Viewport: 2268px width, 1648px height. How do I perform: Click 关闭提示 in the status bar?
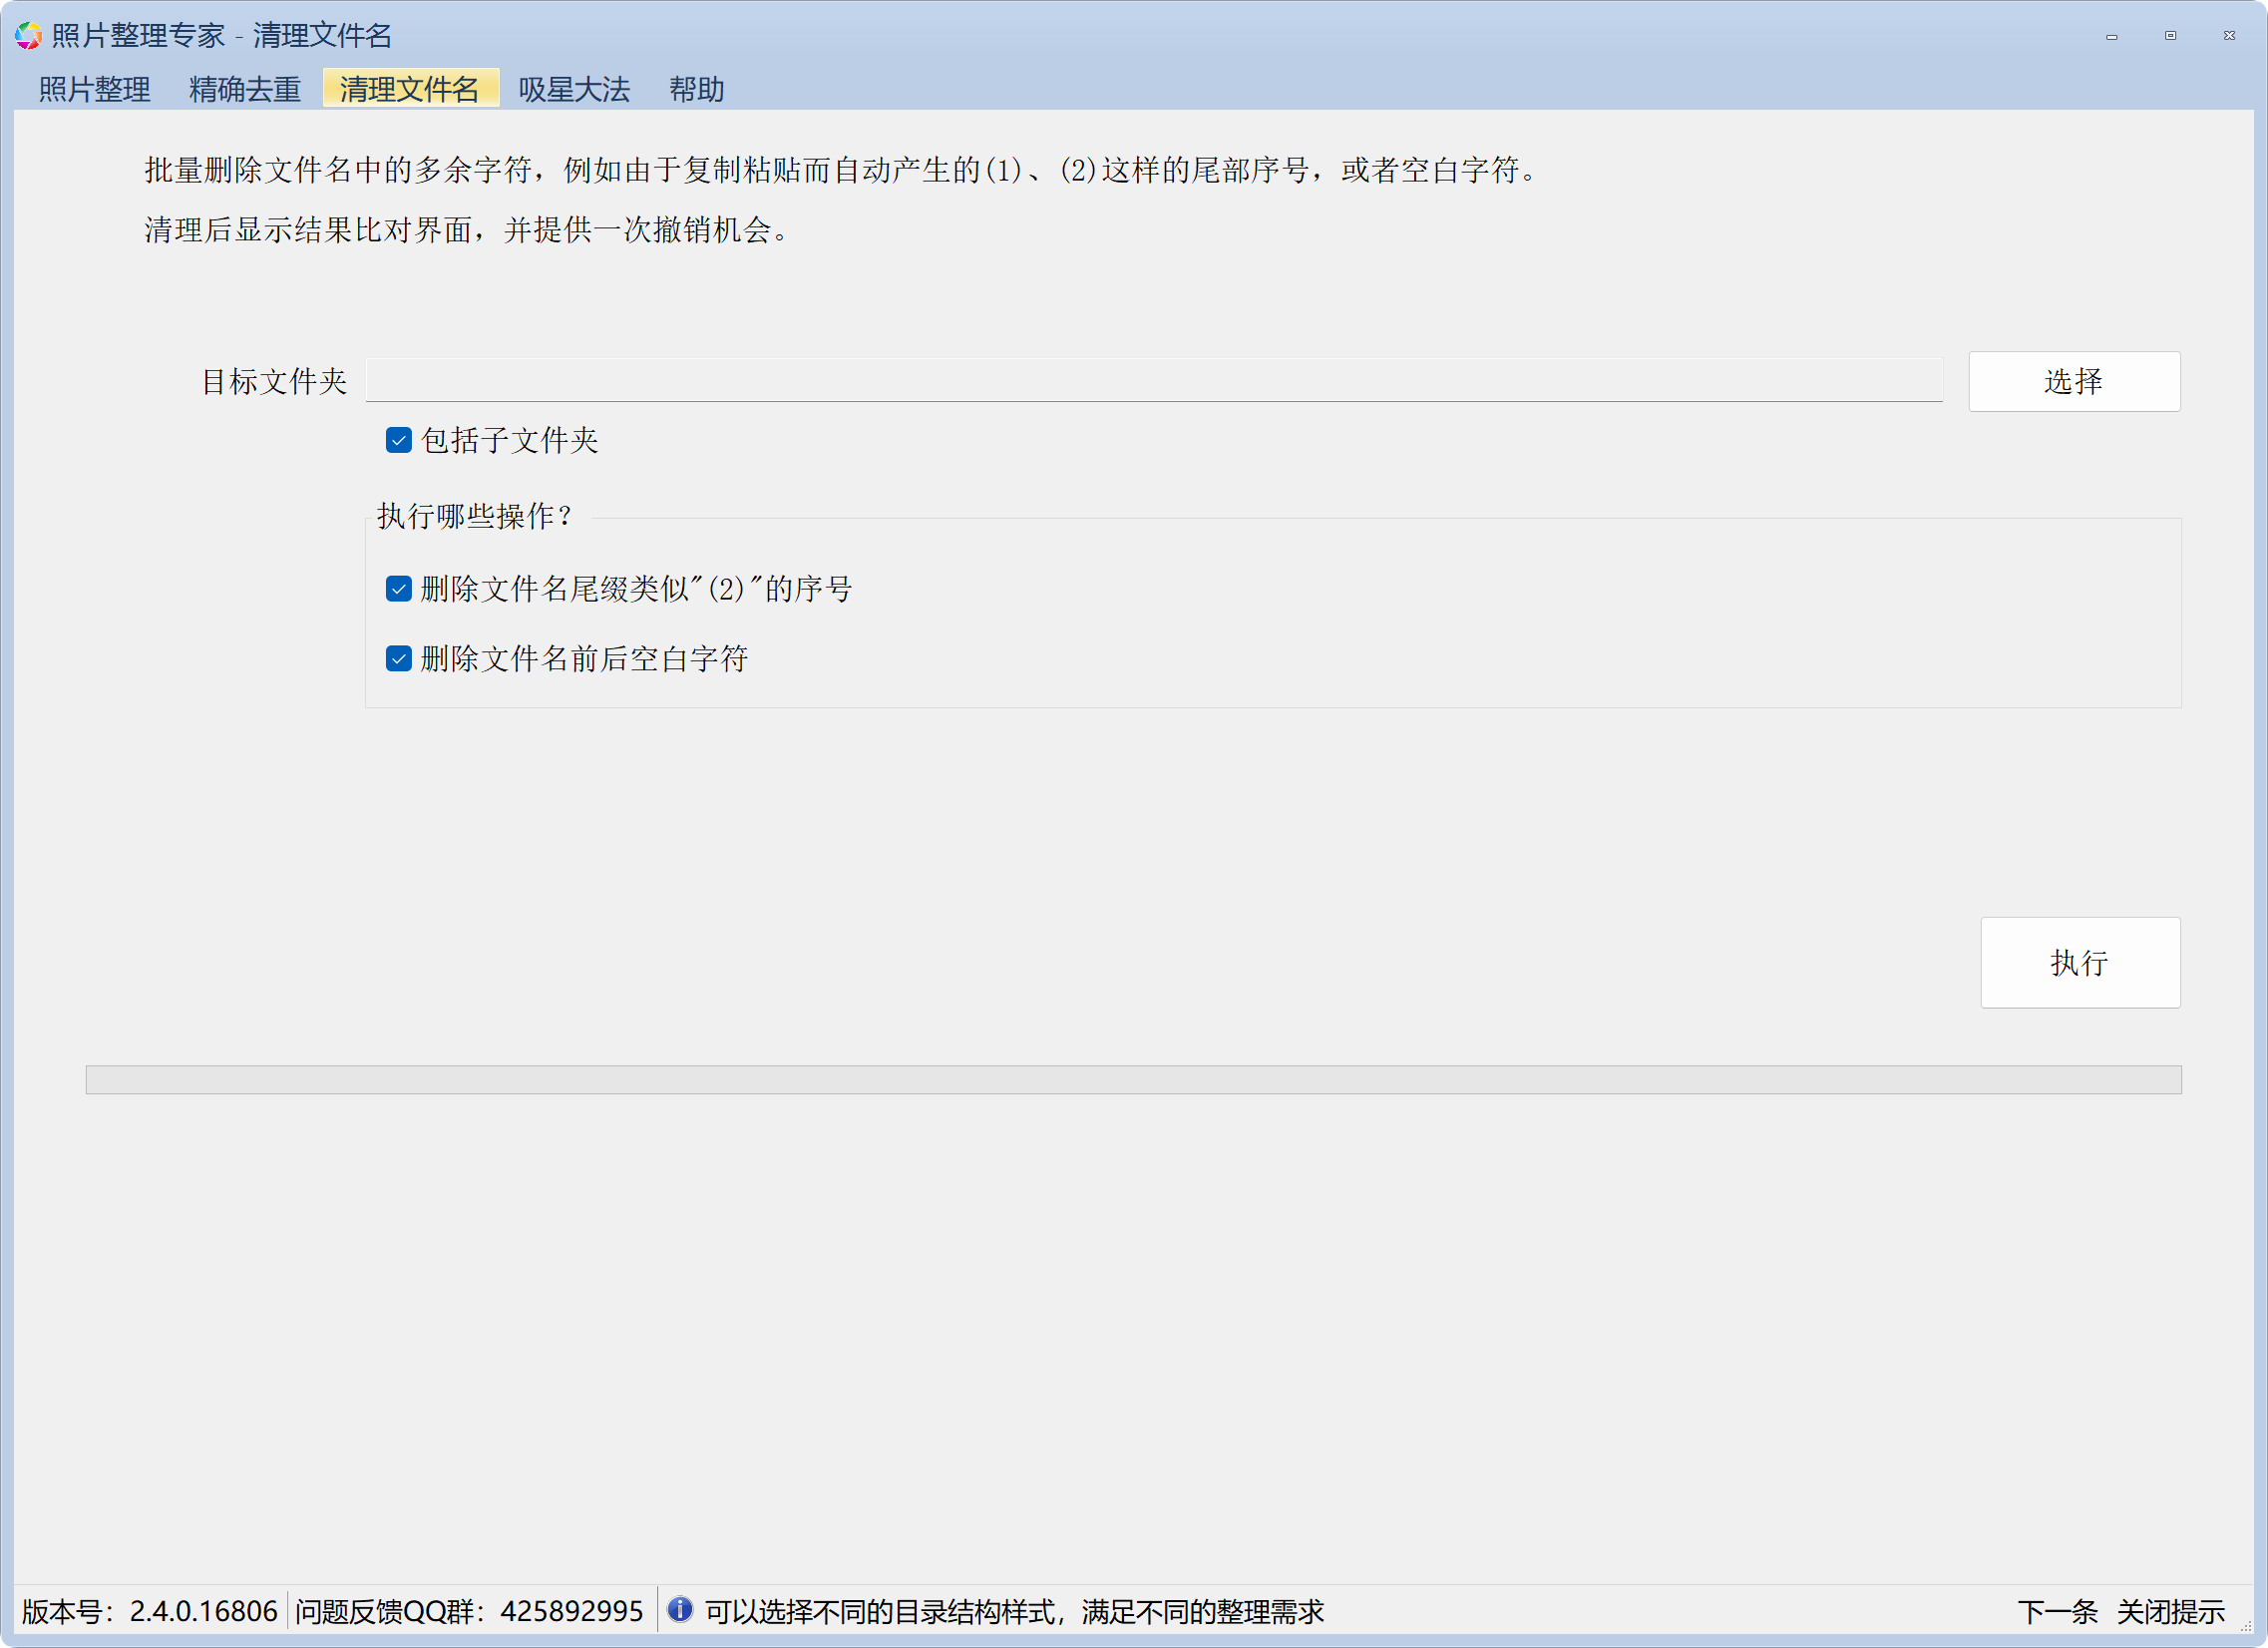click(x=2170, y=1611)
